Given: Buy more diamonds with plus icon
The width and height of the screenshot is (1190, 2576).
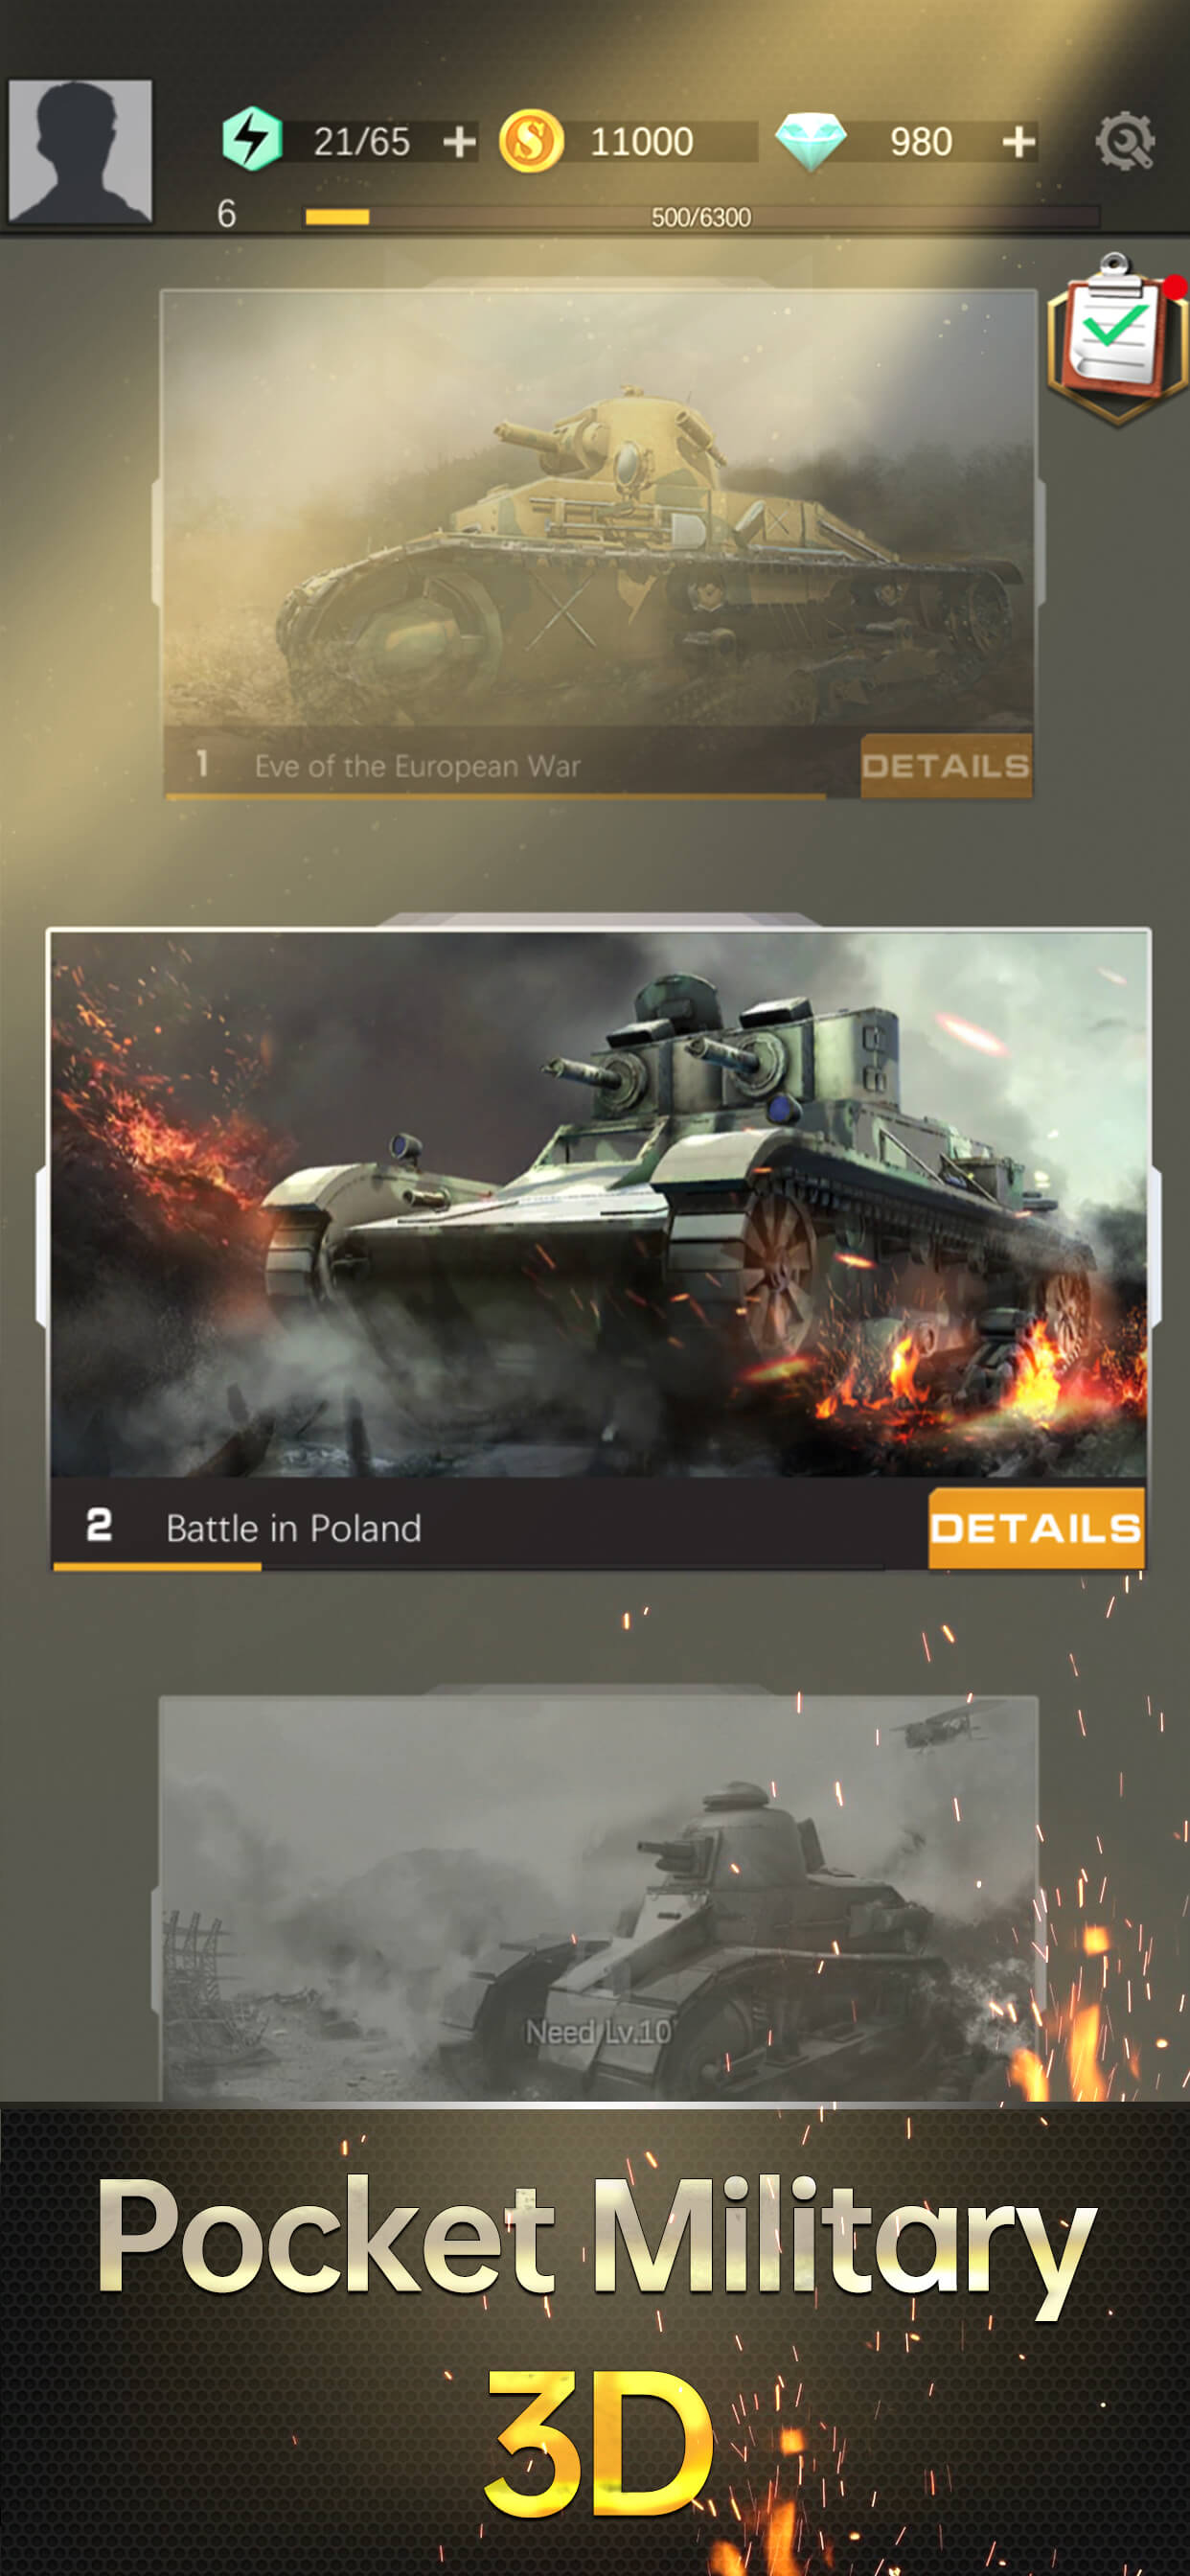Looking at the screenshot, I should 1018,142.
